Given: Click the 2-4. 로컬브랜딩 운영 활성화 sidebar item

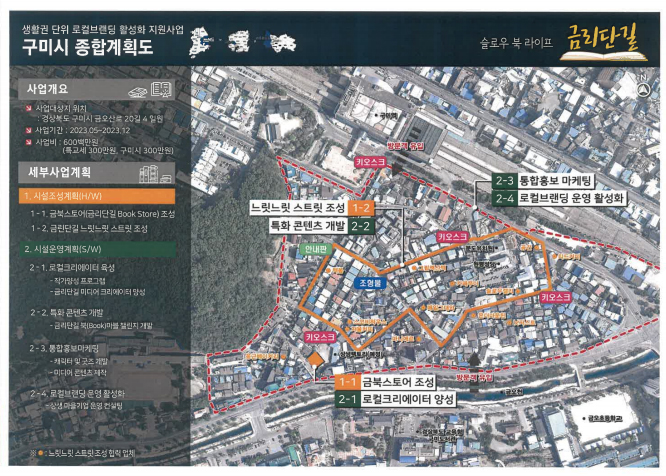Looking at the screenshot, I should 77,393.
